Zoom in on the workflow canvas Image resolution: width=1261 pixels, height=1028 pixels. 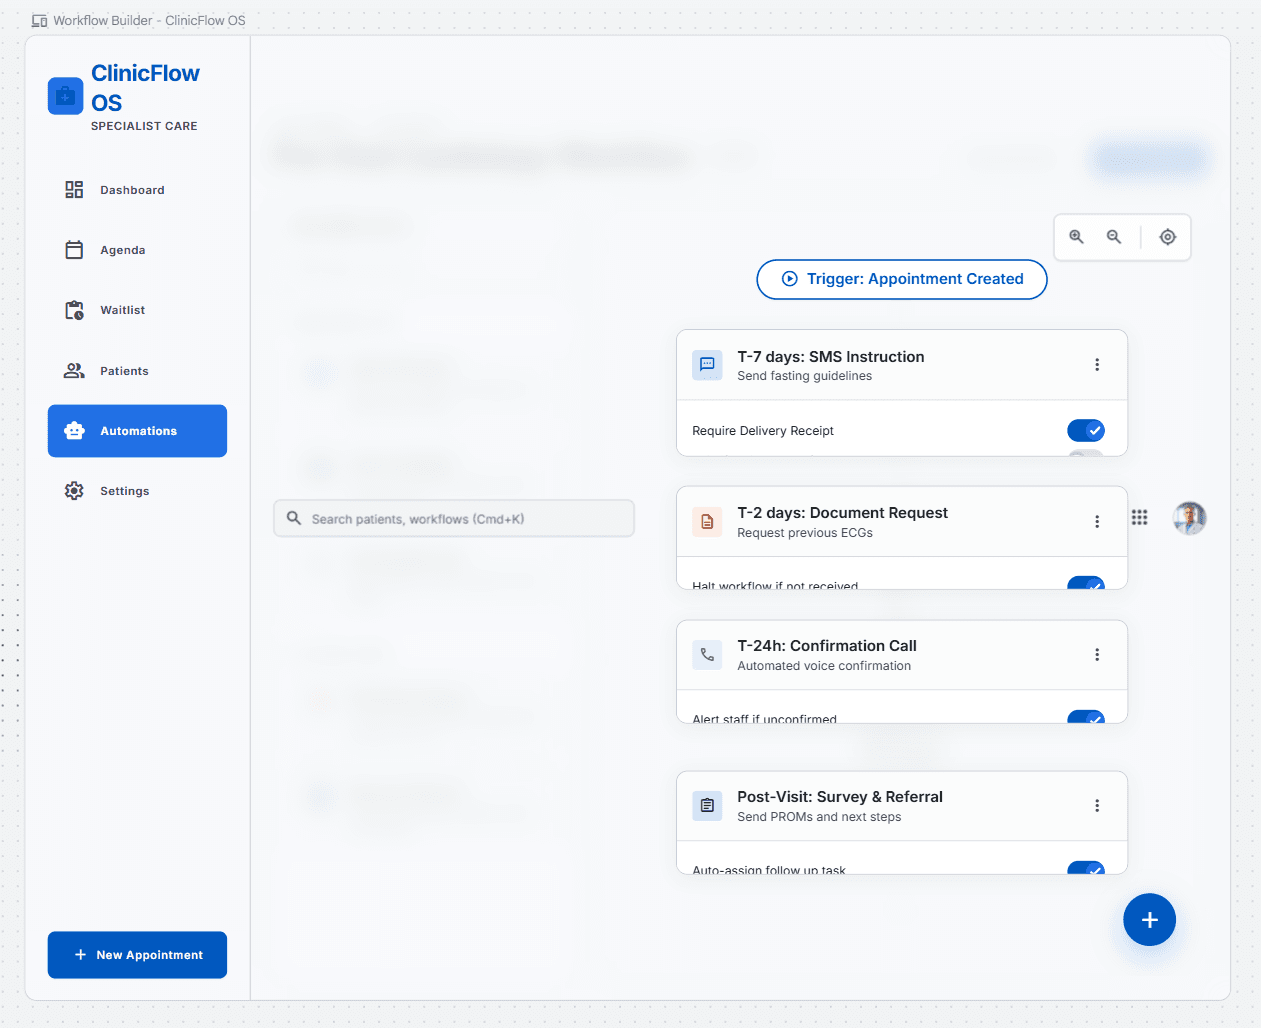(x=1076, y=237)
